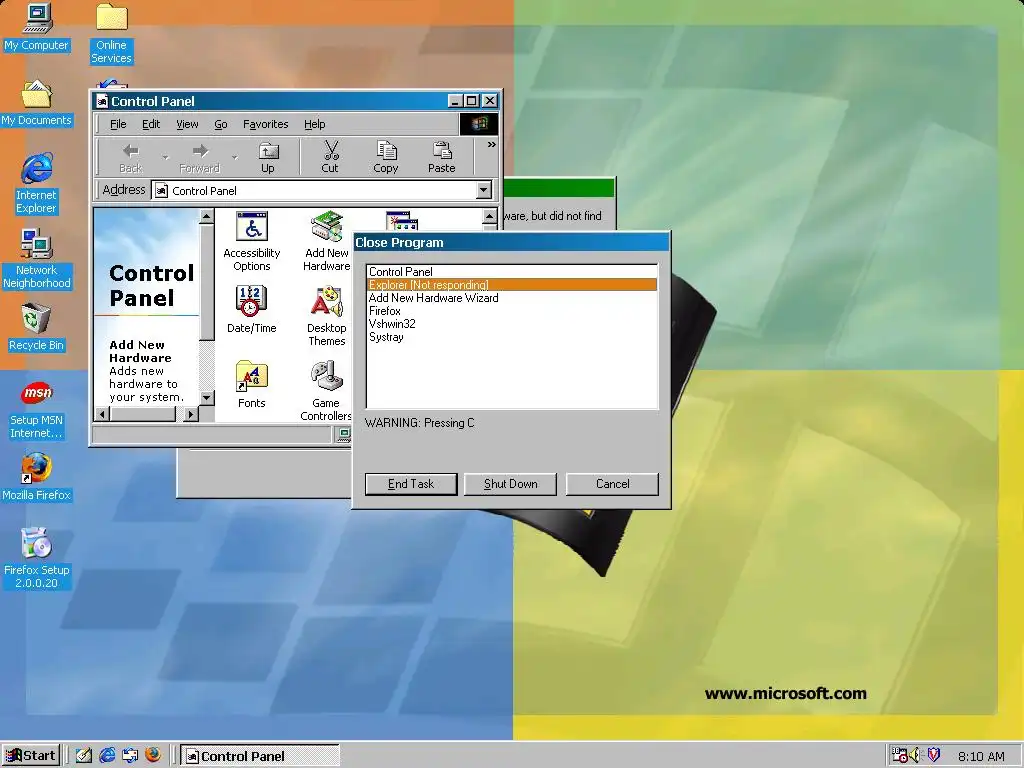The image size is (1024, 768).
Task: Expand toolbar overflow chevron in Control Panel
Action: pos(491,144)
